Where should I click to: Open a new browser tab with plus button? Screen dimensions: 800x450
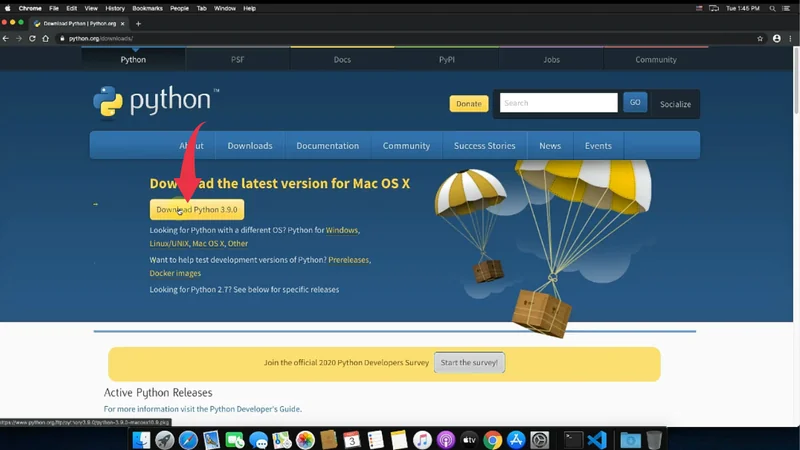click(x=138, y=23)
